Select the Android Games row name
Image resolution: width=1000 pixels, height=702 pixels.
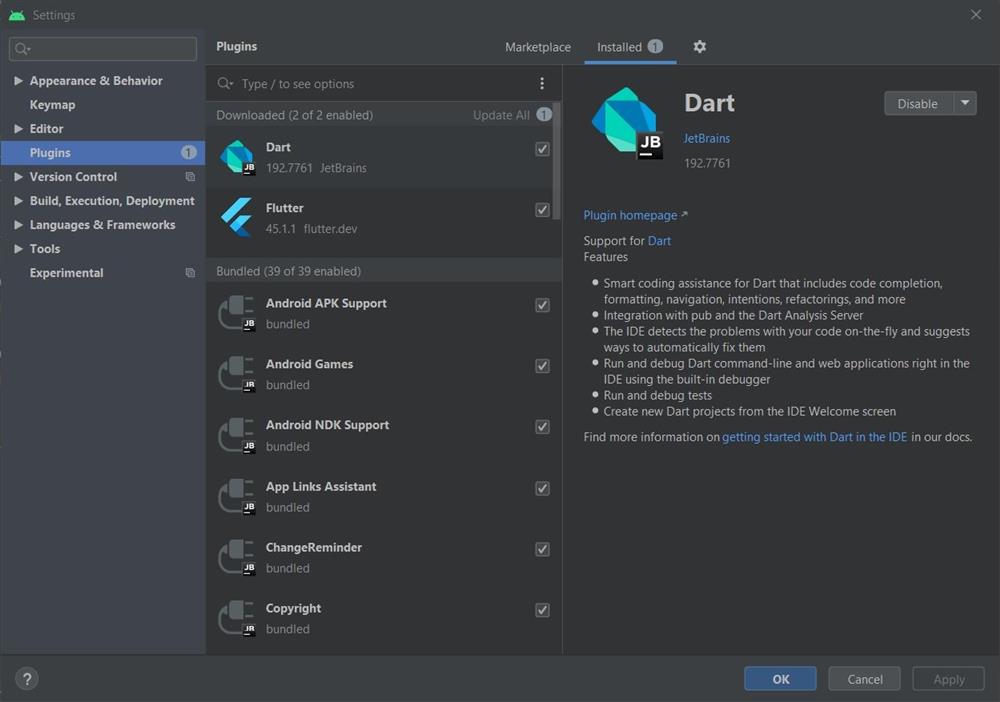click(x=309, y=364)
